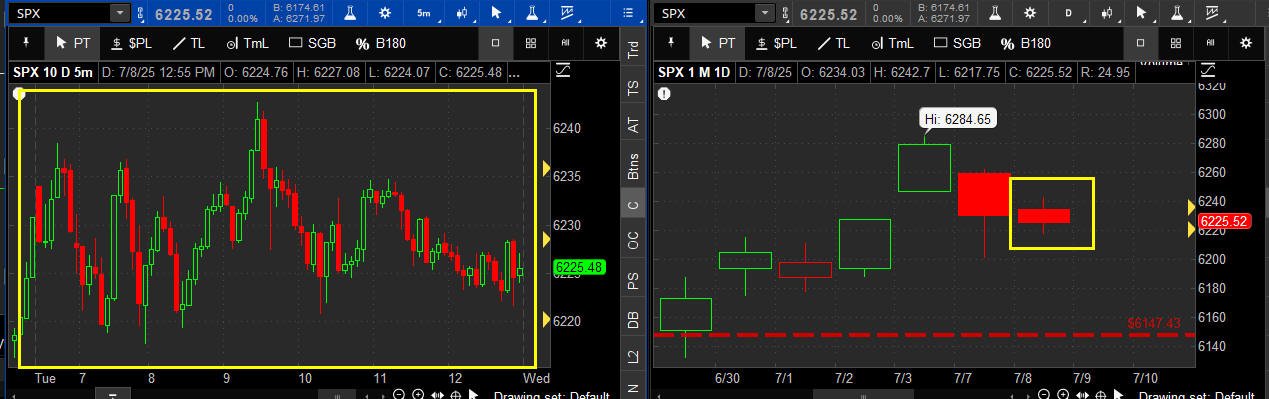Choose the SGB rectangle tool on left chart

pyautogui.click(x=312, y=43)
